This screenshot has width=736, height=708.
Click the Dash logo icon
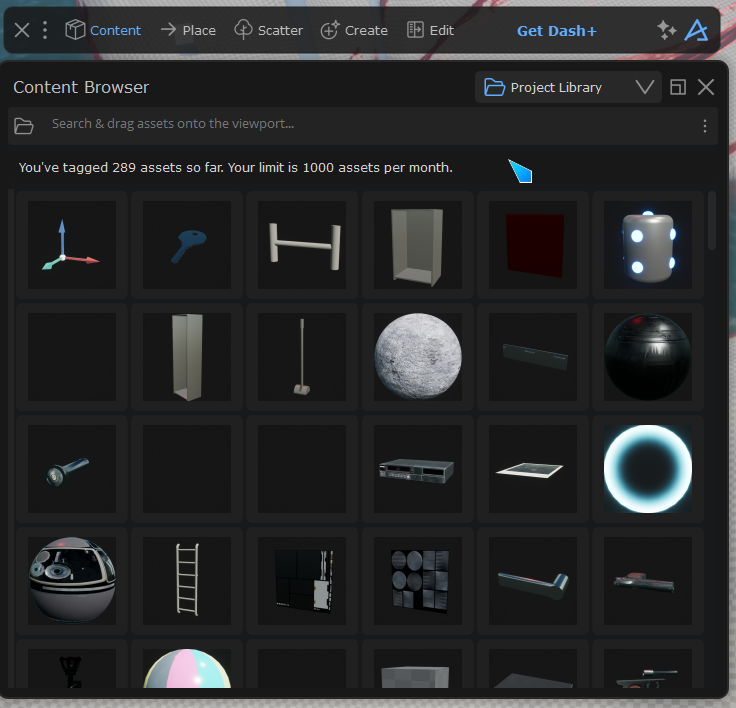pyautogui.click(x=696, y=31)
